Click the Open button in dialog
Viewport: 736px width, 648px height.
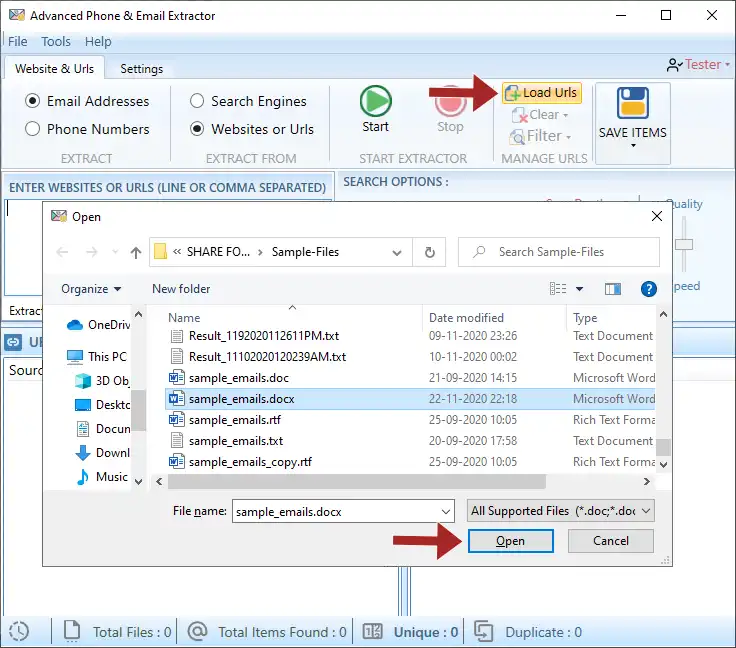(511, 541)
